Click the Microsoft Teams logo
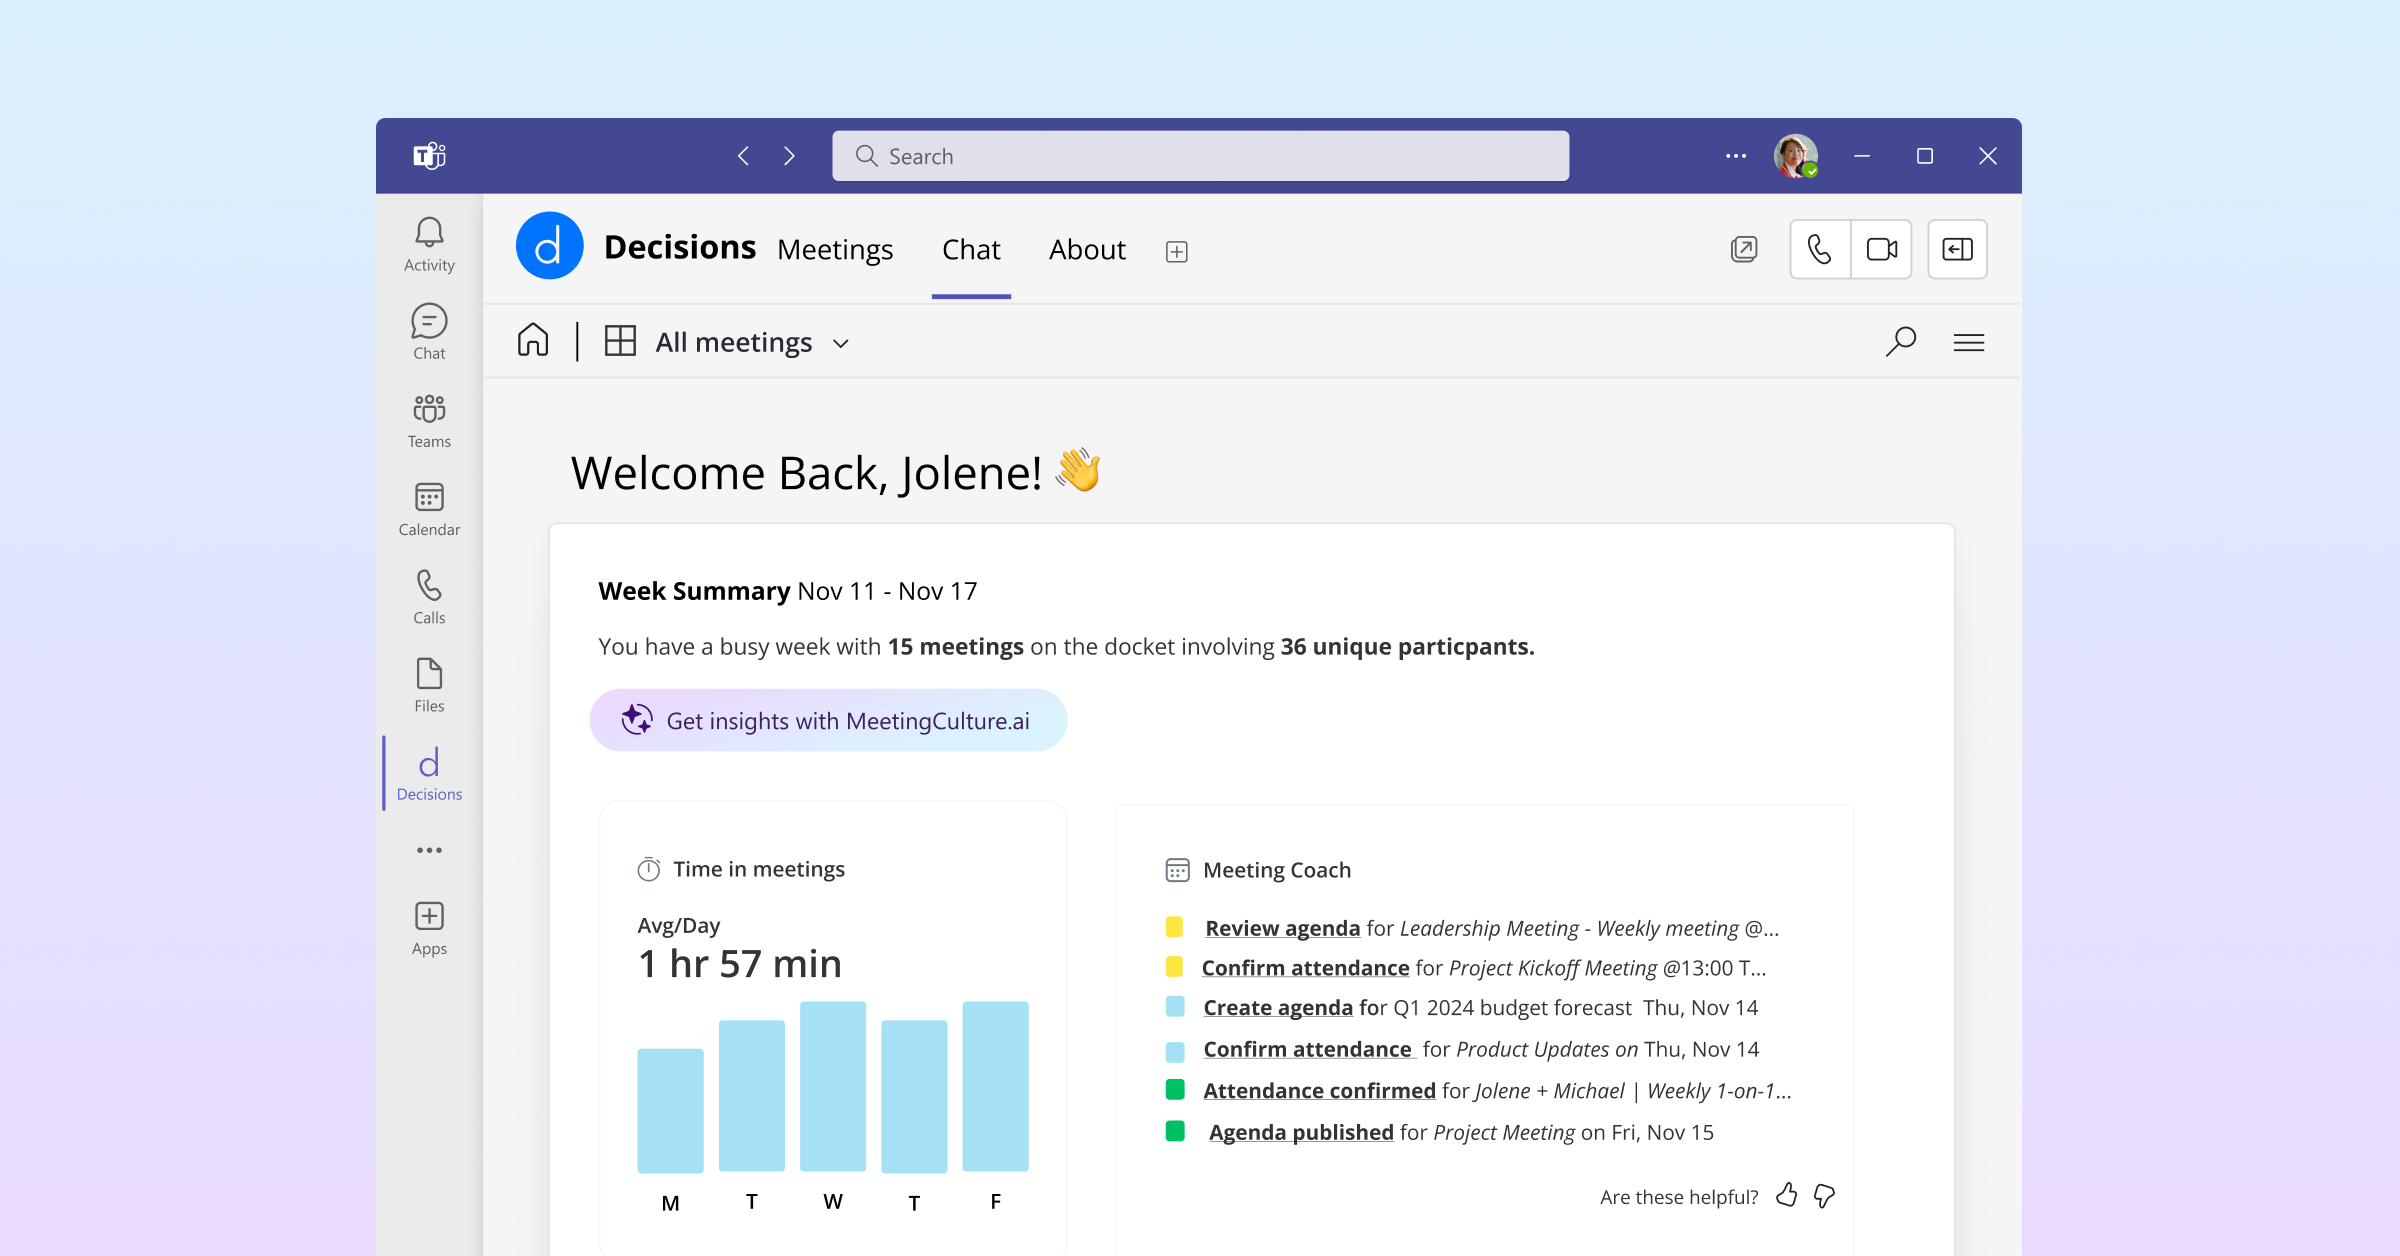The height and width of the screenshot is (1256, 2400). point(429,156)
